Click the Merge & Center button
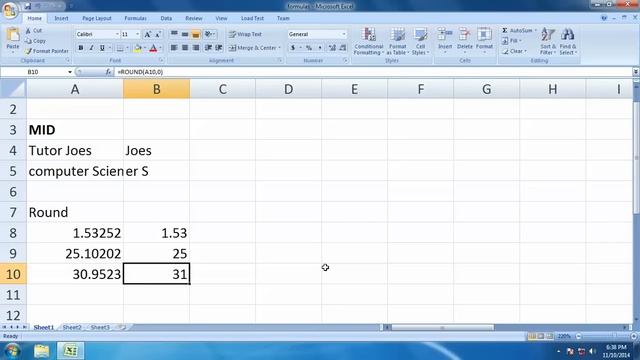The height and width of the screenshot is (360, 640). pyautogui.click(x=253, y=48)
